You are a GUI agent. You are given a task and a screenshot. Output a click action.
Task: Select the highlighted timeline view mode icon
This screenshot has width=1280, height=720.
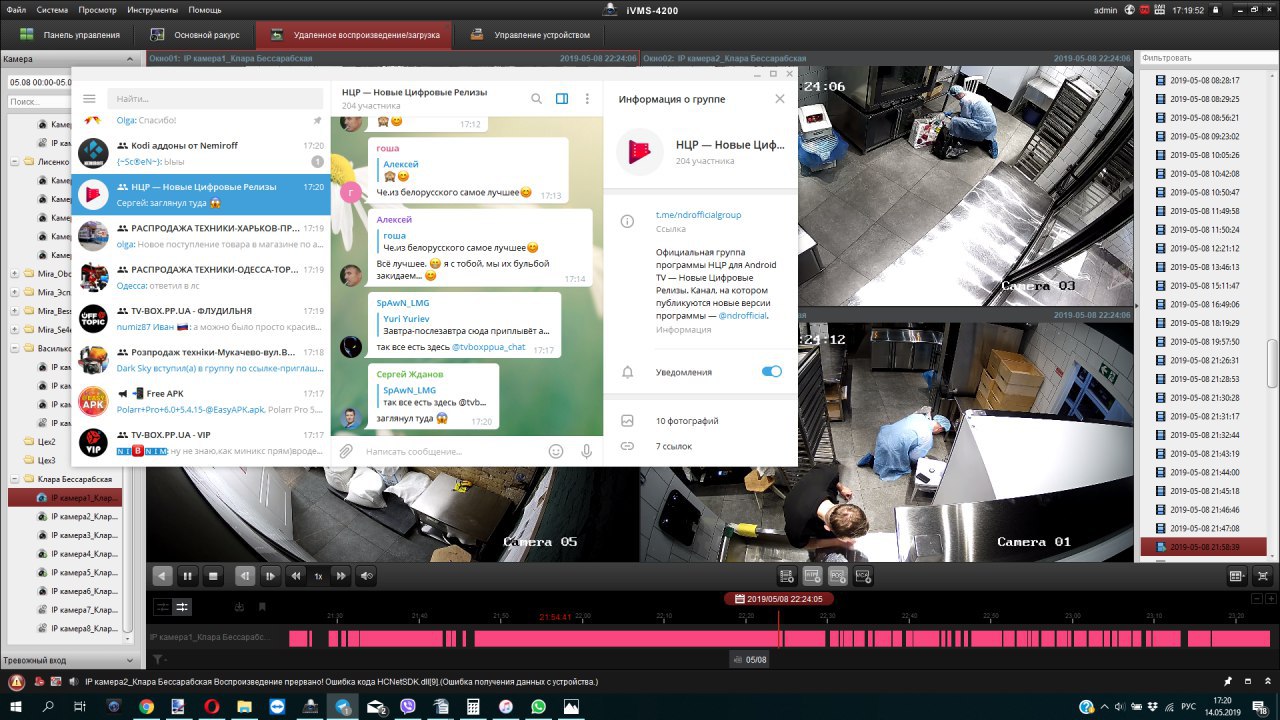182,606
